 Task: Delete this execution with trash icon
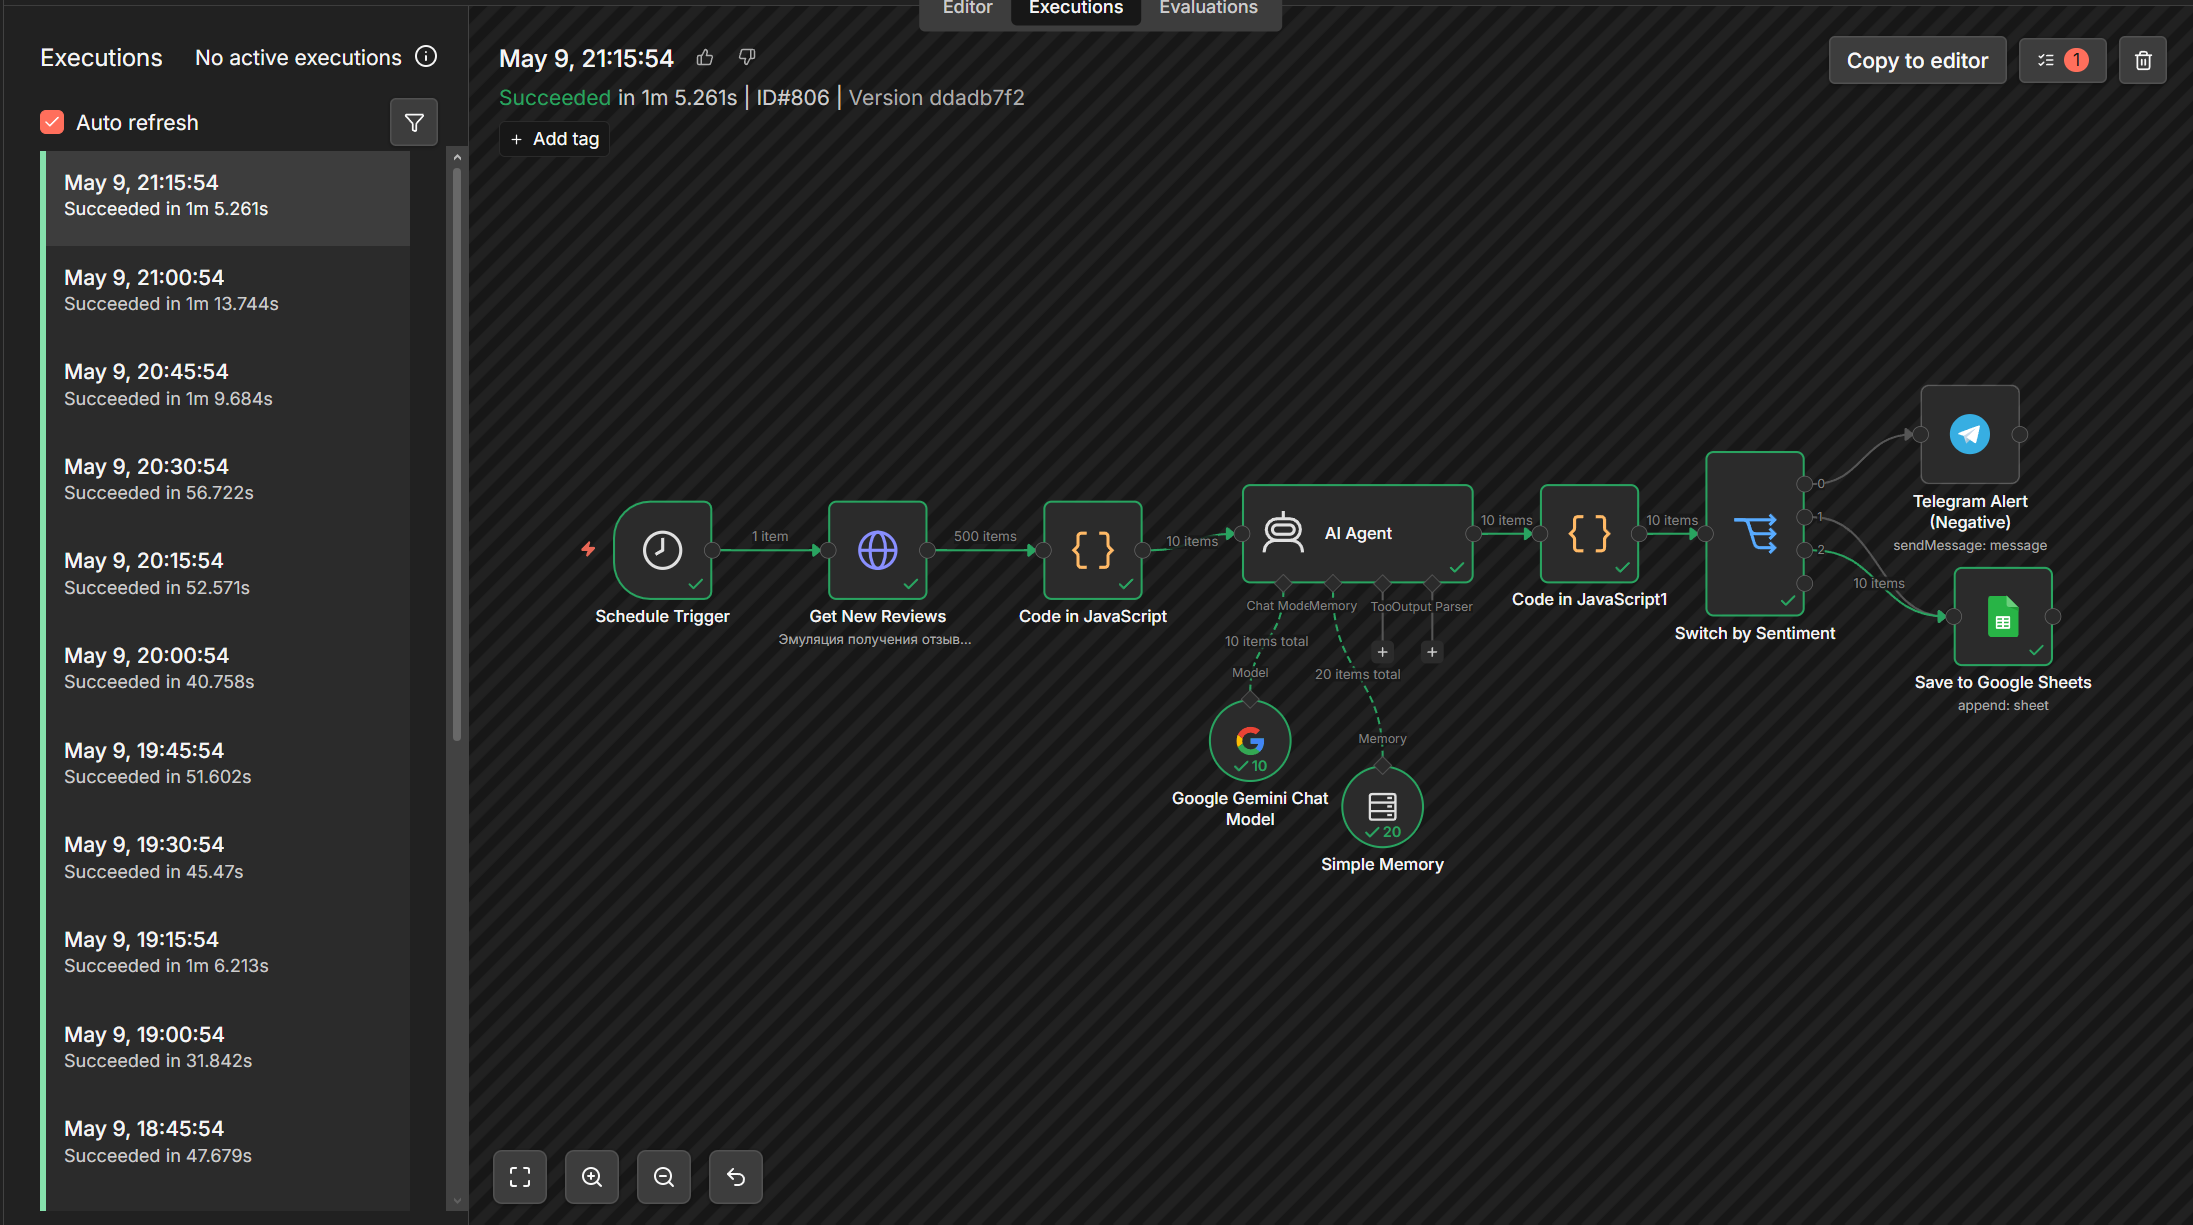[2143, 60]
